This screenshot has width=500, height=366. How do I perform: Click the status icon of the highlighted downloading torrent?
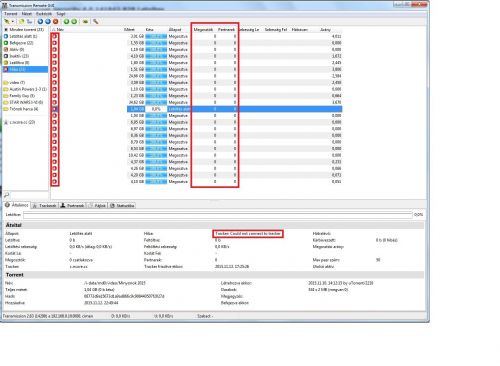pyautogui.click(x=55, y=109)
